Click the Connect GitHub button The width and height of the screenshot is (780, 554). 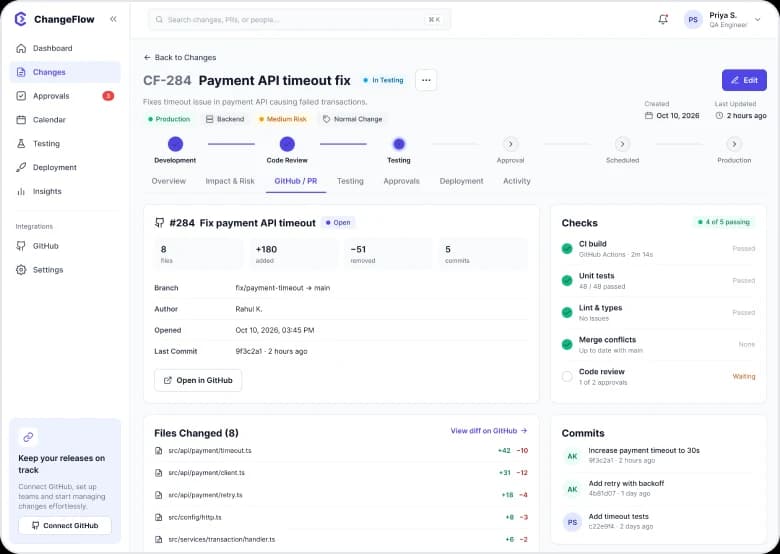pyautogui.click(x=65, y=526)
